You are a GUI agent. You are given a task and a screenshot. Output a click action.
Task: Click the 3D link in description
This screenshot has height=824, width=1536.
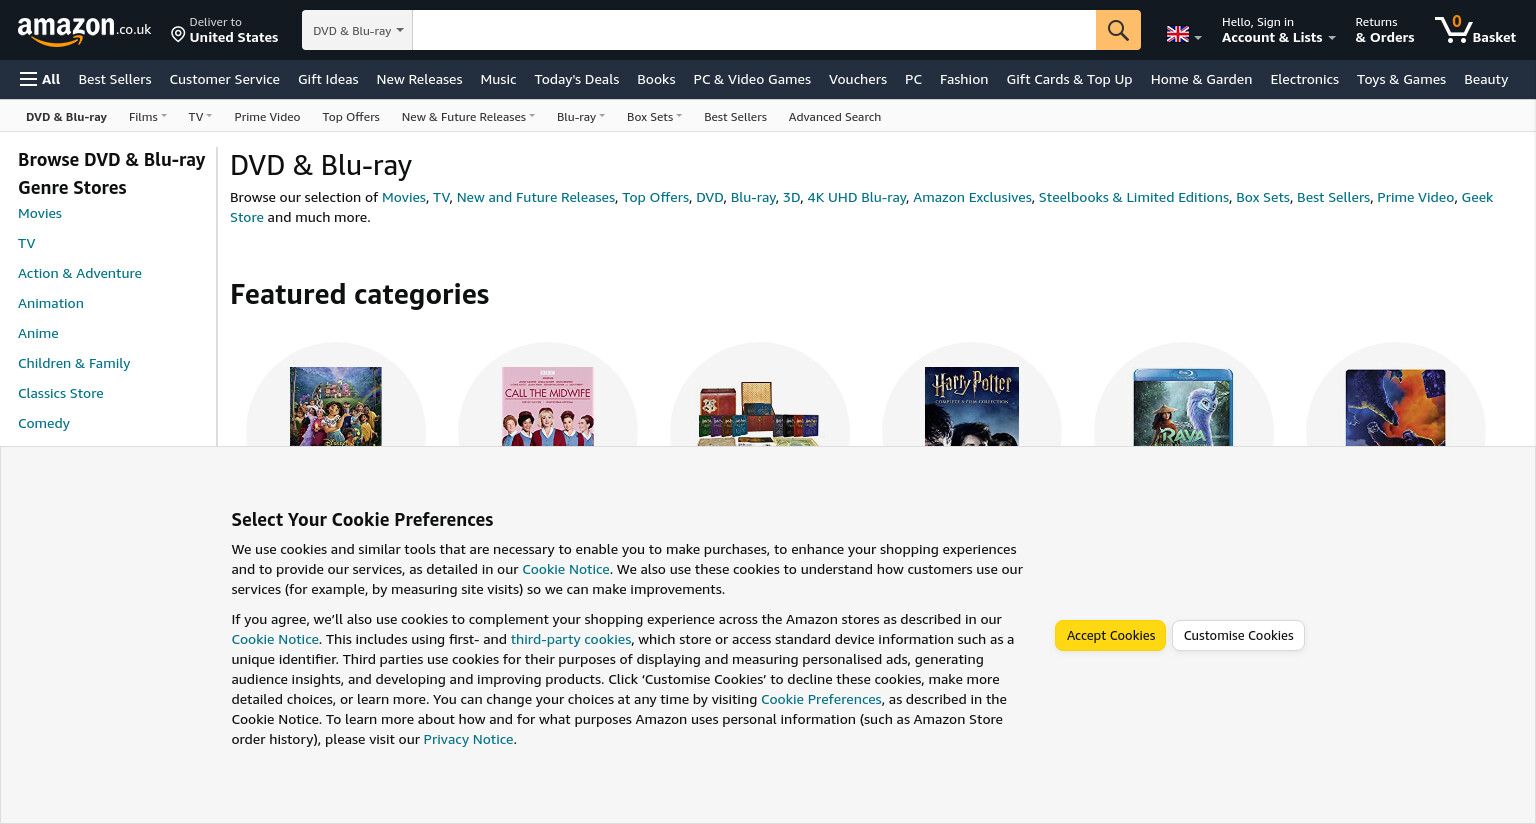point(791,197)
